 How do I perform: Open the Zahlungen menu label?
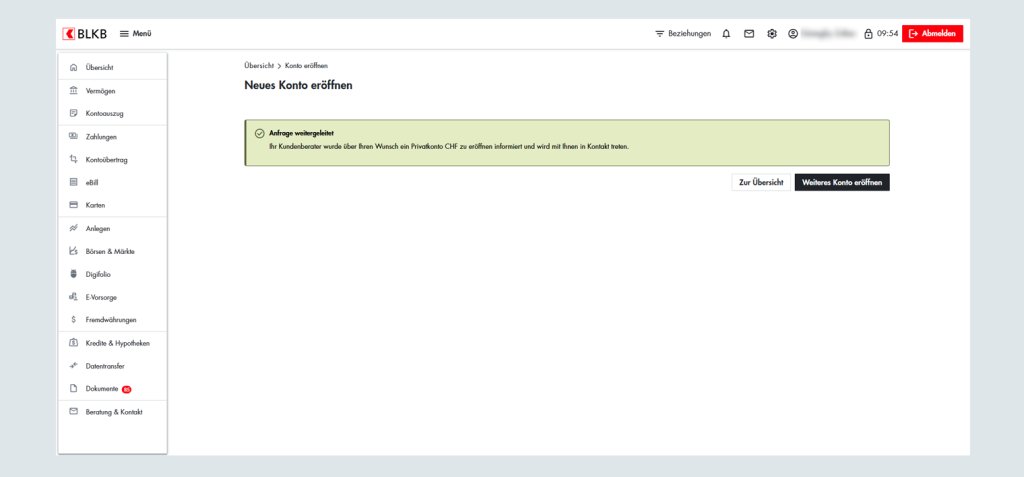tap(101, 137)
